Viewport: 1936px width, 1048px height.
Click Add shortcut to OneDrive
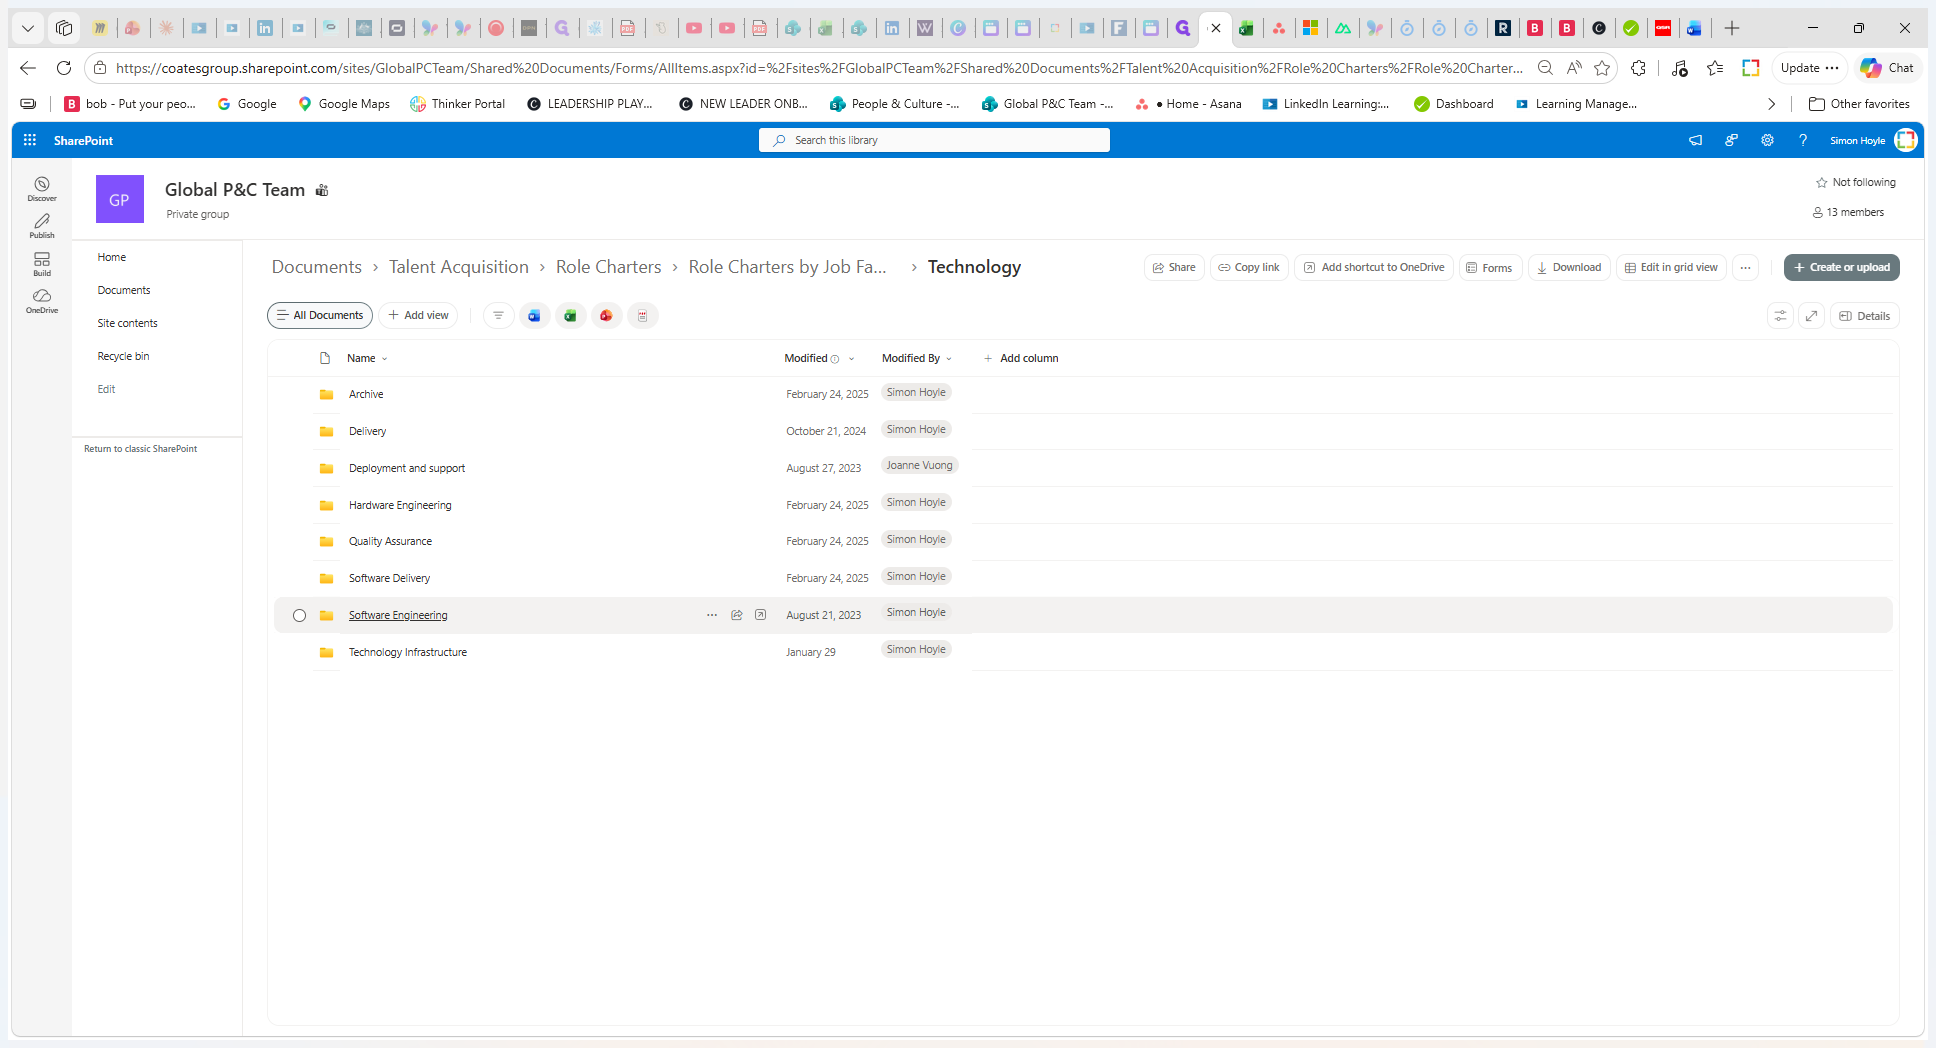coord(1374,267)
